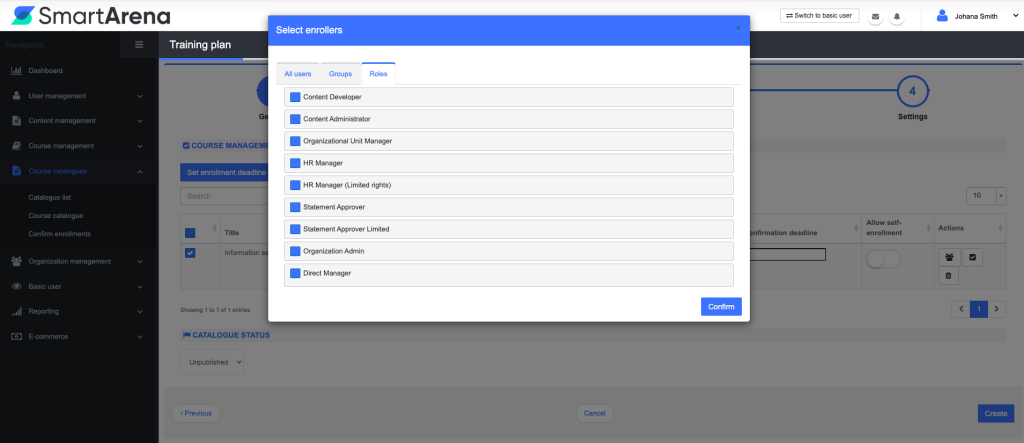Expand Organization management chevron

pos(140,261)
